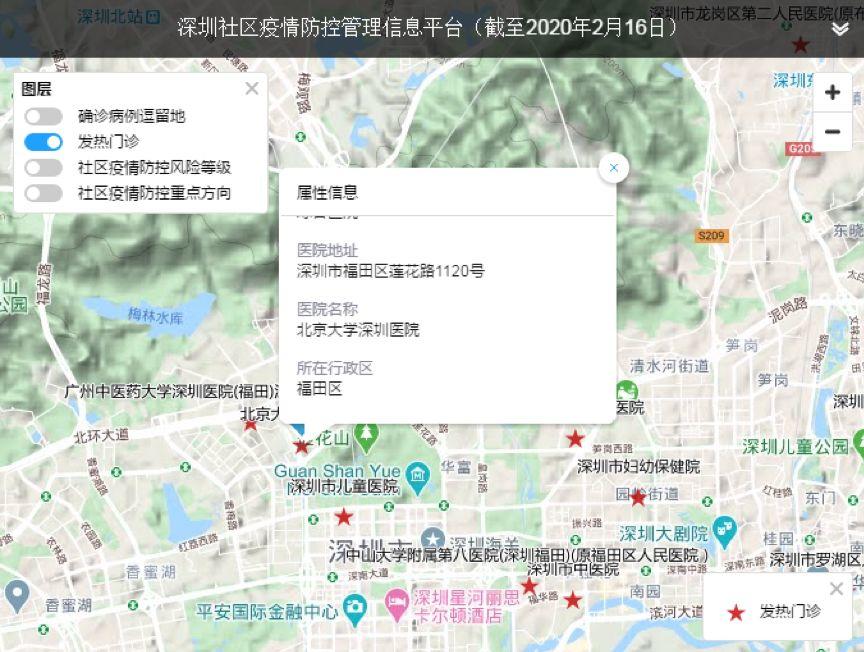Select the star below 深圳市儿童医院
This screenshot has height=652, width=864.
tap(344, 517)
